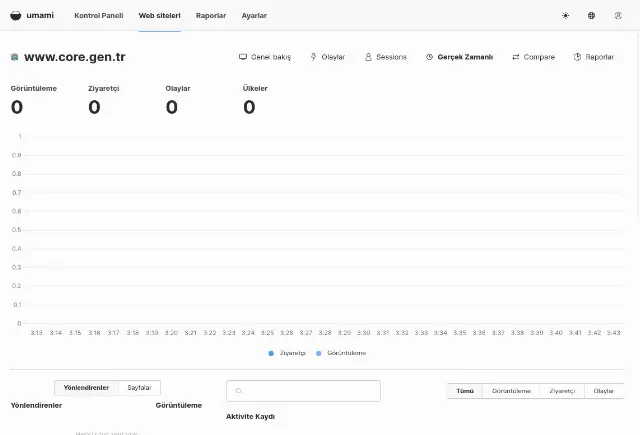The height and width of the screenshot is (435, 640).
Task: Click the lightning bolt icon beside Olaylar
Action: (x=313, y=57)
